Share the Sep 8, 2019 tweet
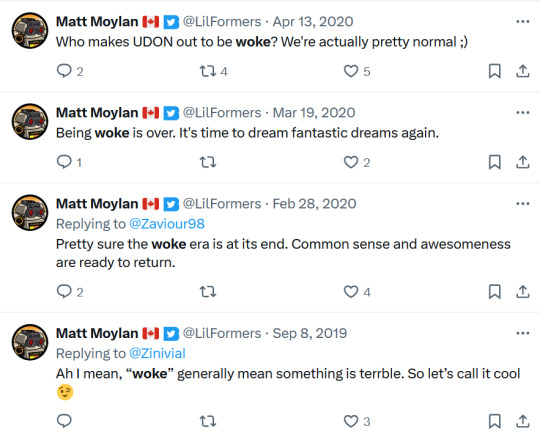 [522, 421]
